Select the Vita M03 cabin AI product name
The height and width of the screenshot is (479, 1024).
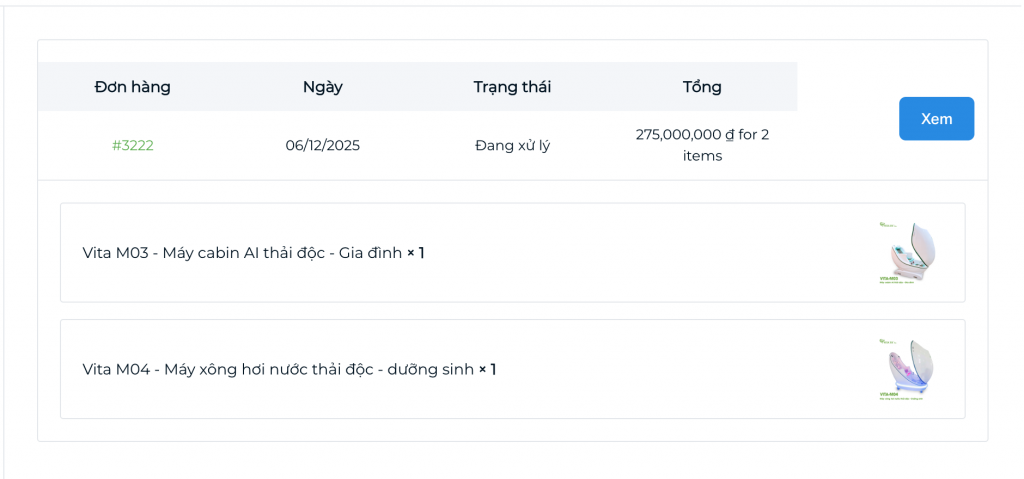pyautogui.click(x=242, y=253)
